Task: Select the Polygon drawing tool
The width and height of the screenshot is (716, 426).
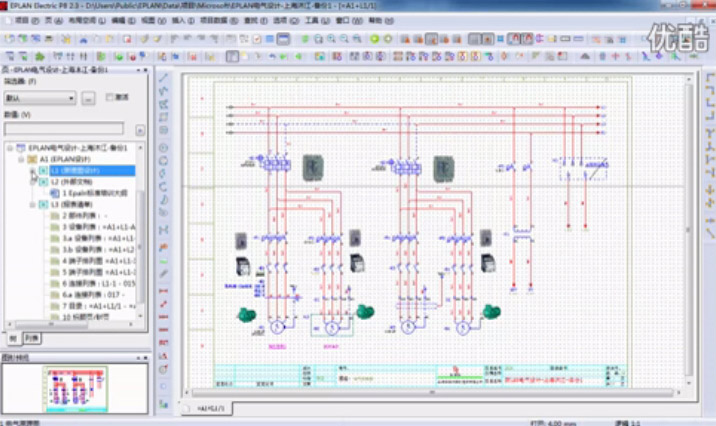Action: (x=163, y=104)
